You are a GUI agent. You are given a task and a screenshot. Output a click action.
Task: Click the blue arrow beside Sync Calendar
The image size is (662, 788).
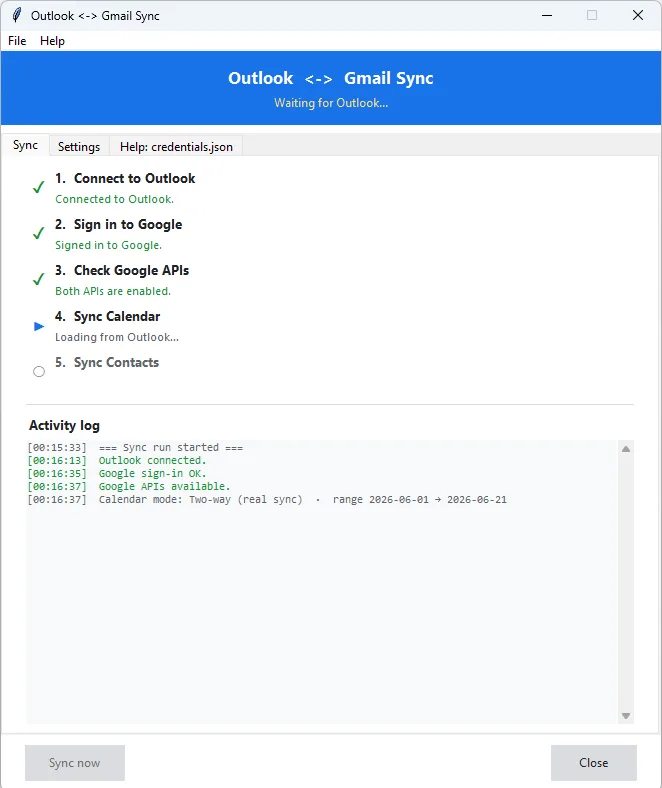[x=39, y=326]
